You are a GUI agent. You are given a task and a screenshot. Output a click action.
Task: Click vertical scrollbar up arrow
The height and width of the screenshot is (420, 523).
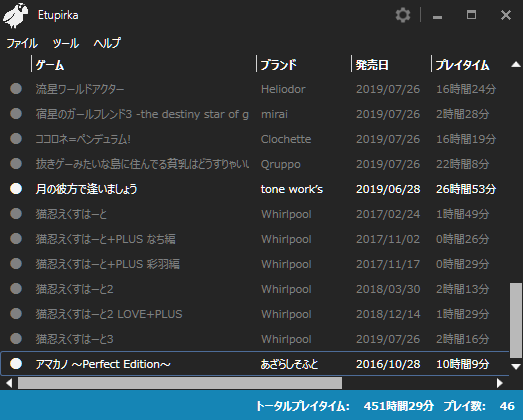[x=516, y=65]
